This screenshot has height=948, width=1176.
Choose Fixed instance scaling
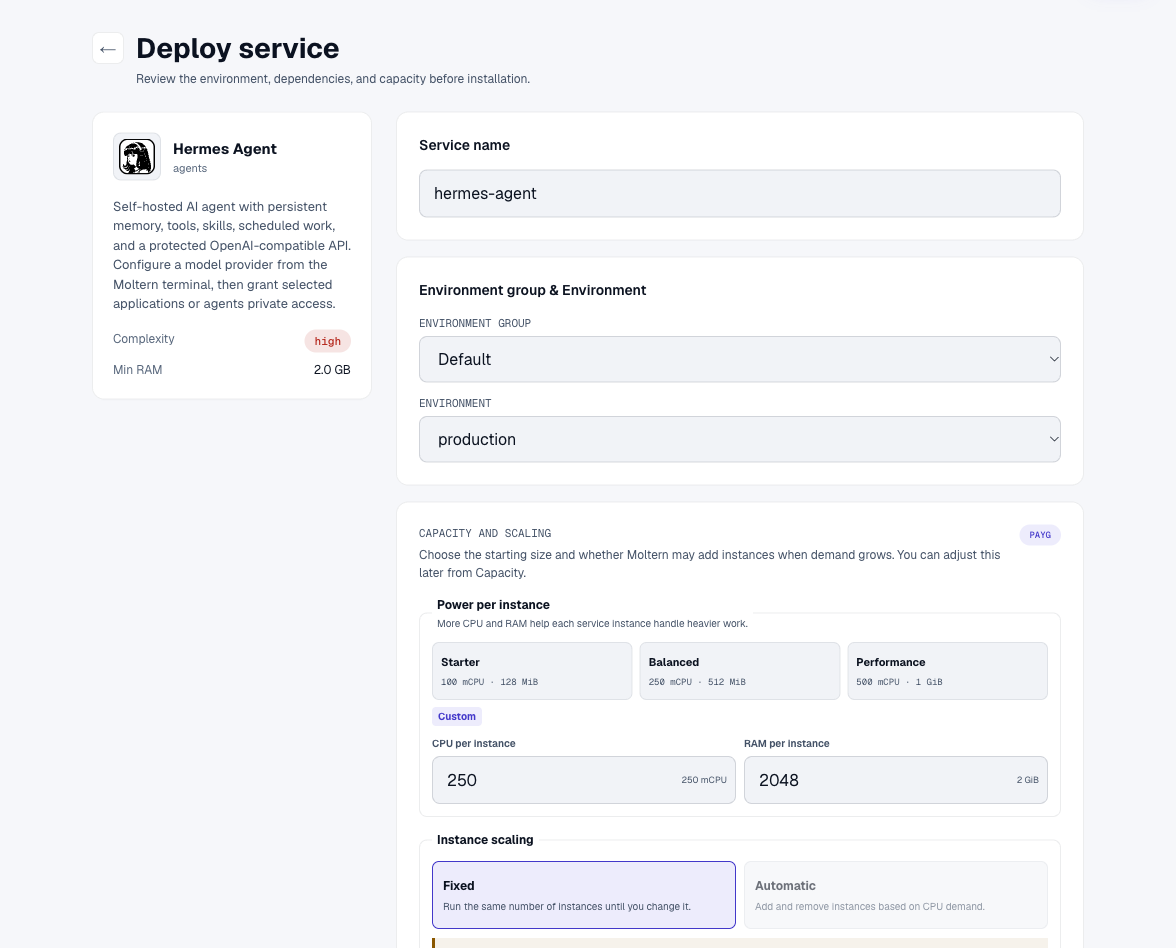(x=584, y=895)
